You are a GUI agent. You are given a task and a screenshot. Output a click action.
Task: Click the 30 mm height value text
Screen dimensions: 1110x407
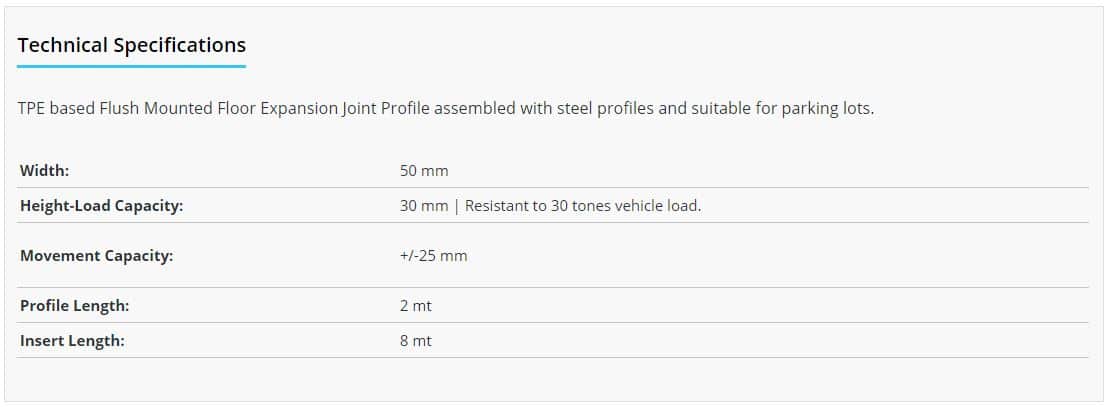pyautogui.click(x=424, y=206)
